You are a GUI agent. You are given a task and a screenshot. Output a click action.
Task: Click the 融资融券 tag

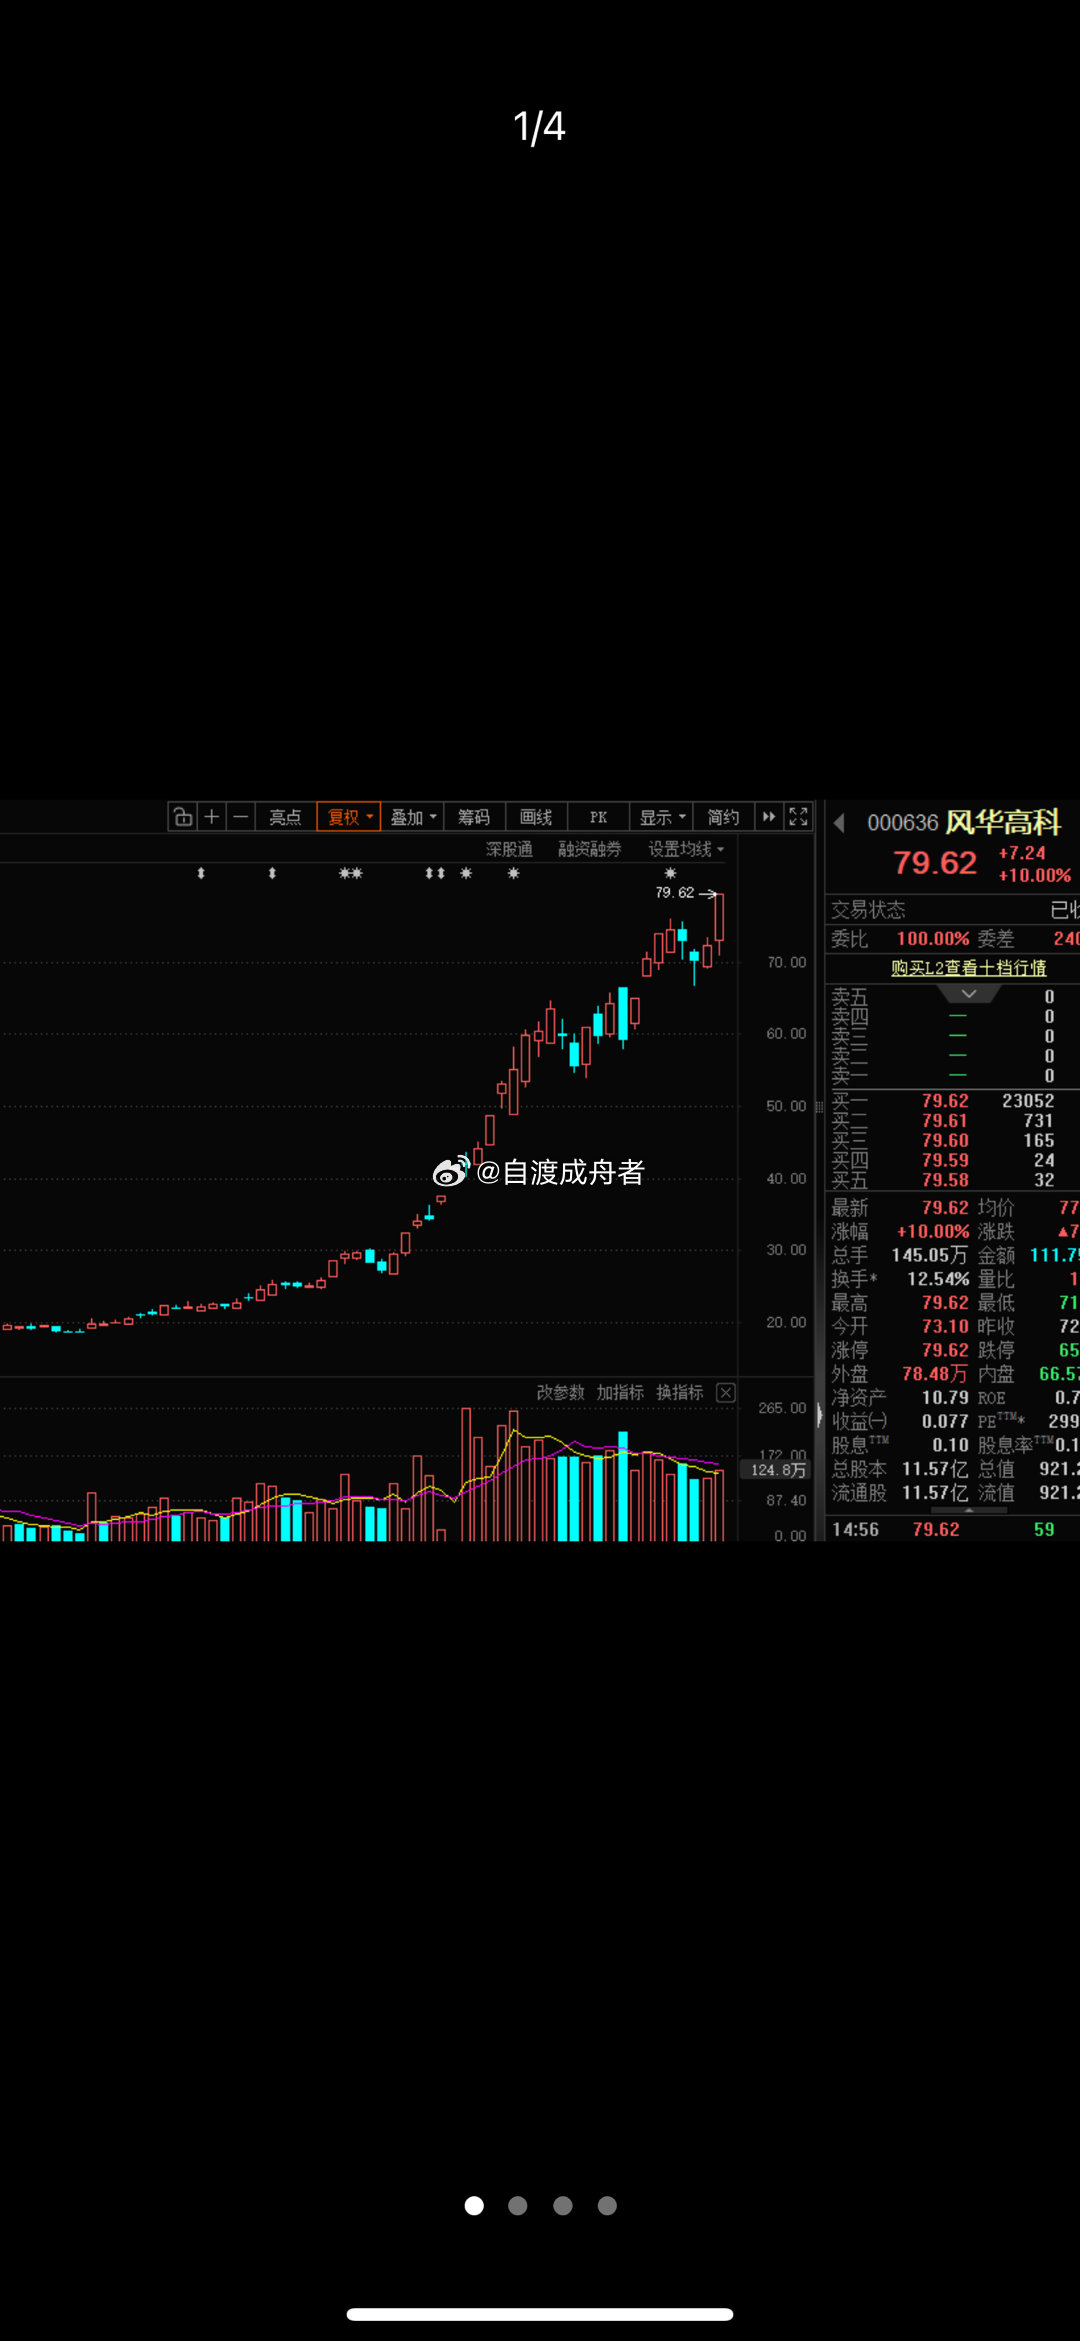pos(589,849)
